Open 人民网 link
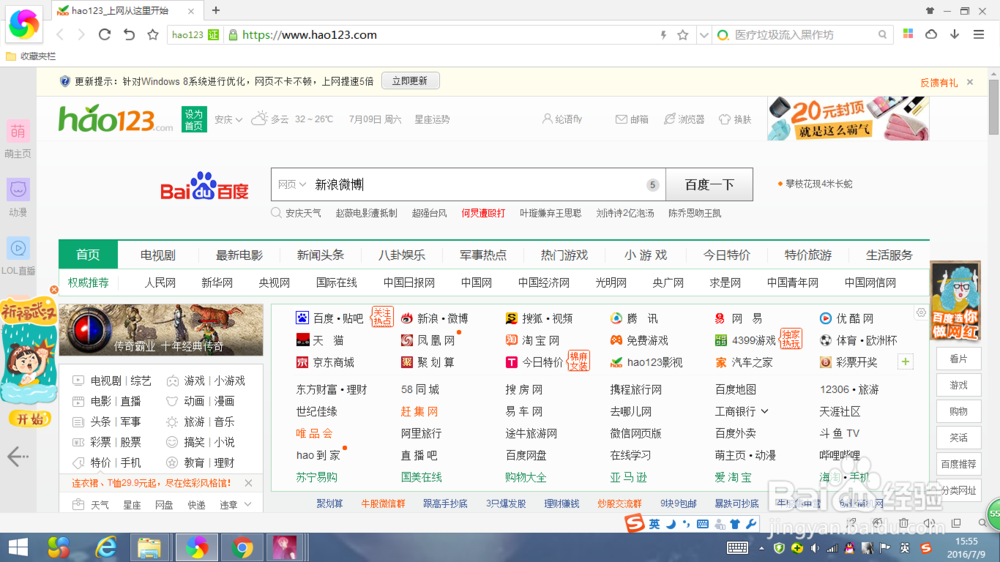This screenshot has height=562, width=1000. [159, 283]
